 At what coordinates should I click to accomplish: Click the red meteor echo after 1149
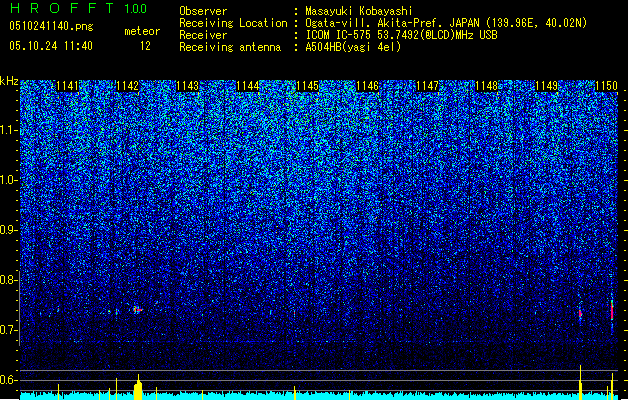pyautogui.click(x=580, y=314)
